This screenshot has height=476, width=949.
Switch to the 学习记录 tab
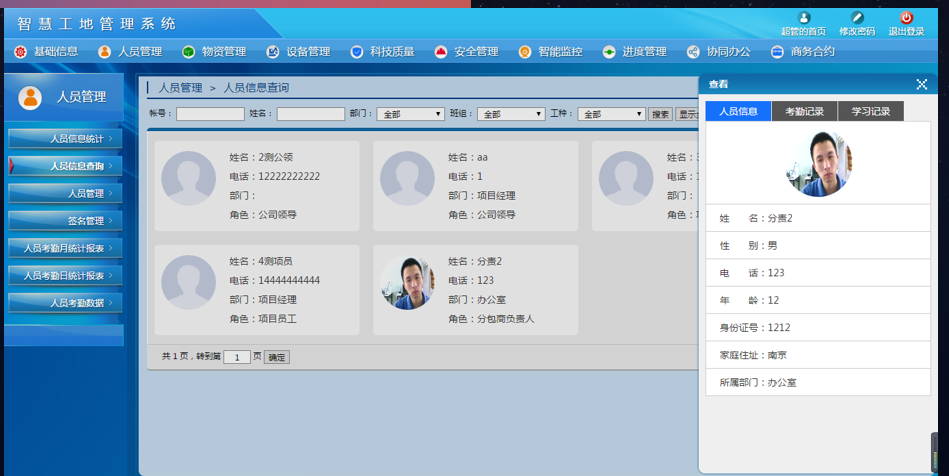(x=871, y=111)
